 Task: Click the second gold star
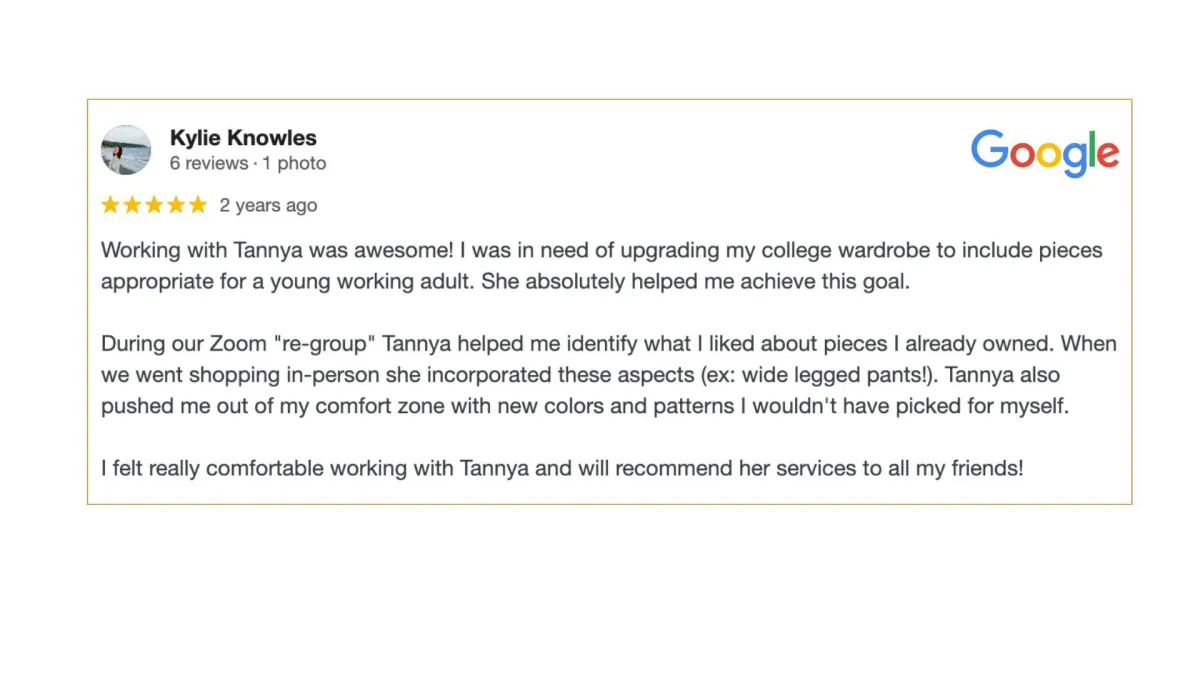(132, 205)
